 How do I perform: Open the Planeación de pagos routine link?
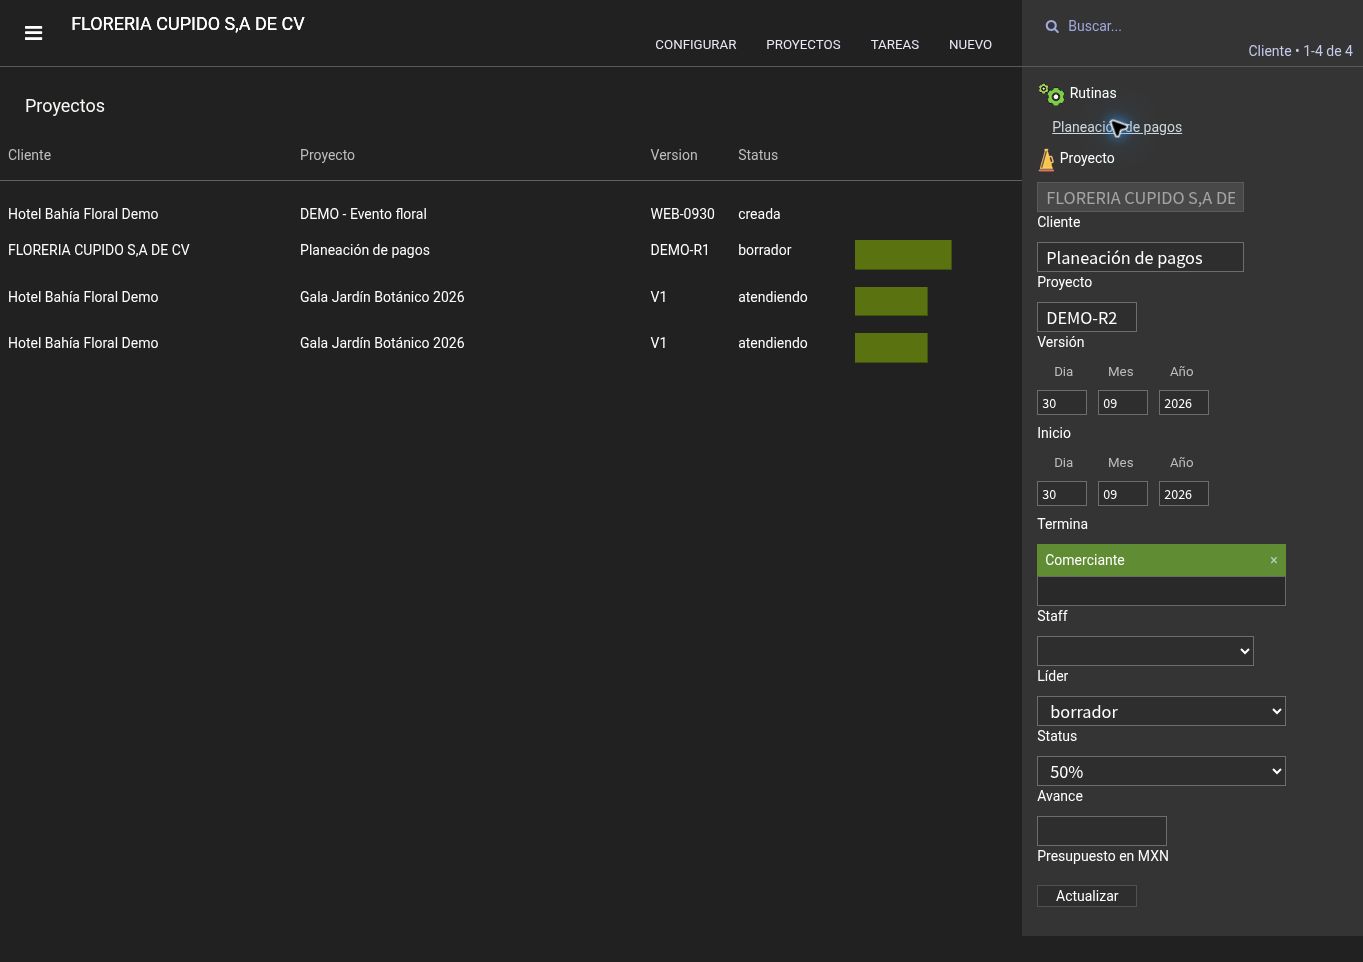click(x=1117, y=127)
